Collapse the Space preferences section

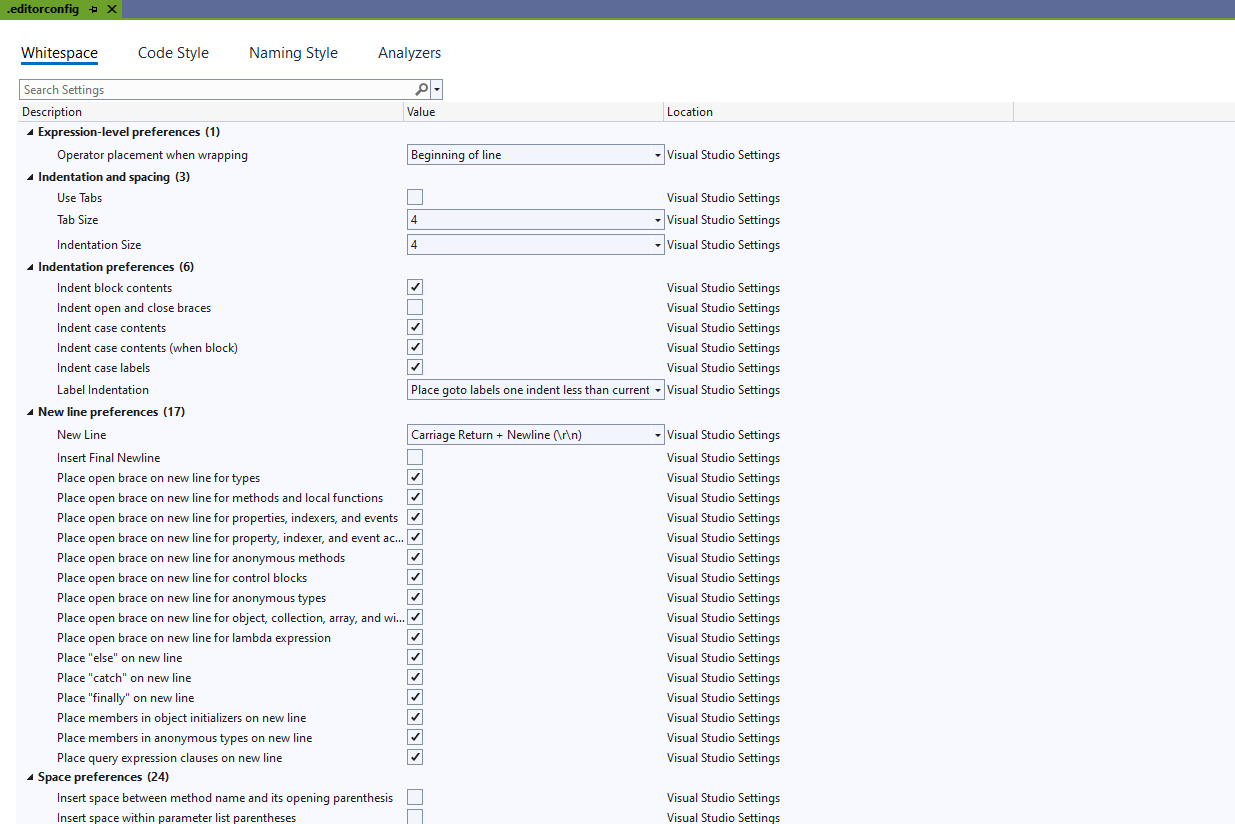coord(28,777)
